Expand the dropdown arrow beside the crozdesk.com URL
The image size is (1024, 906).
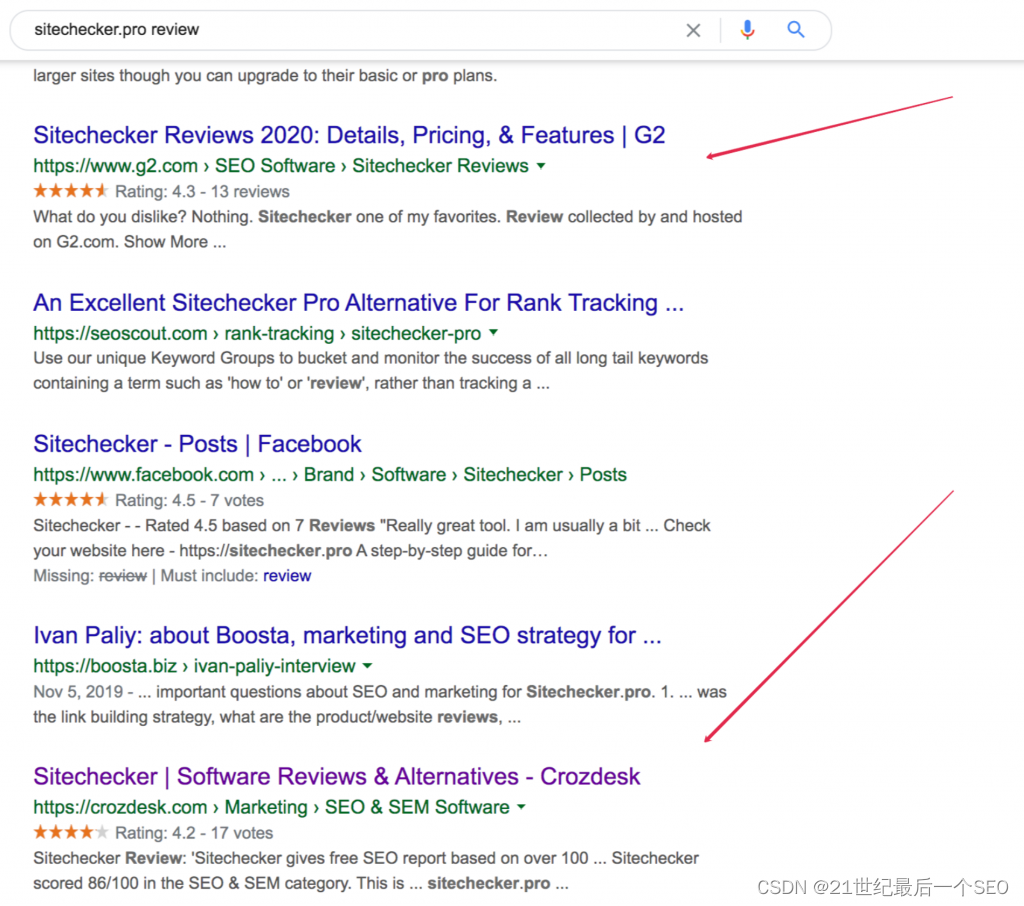[522, 807]
